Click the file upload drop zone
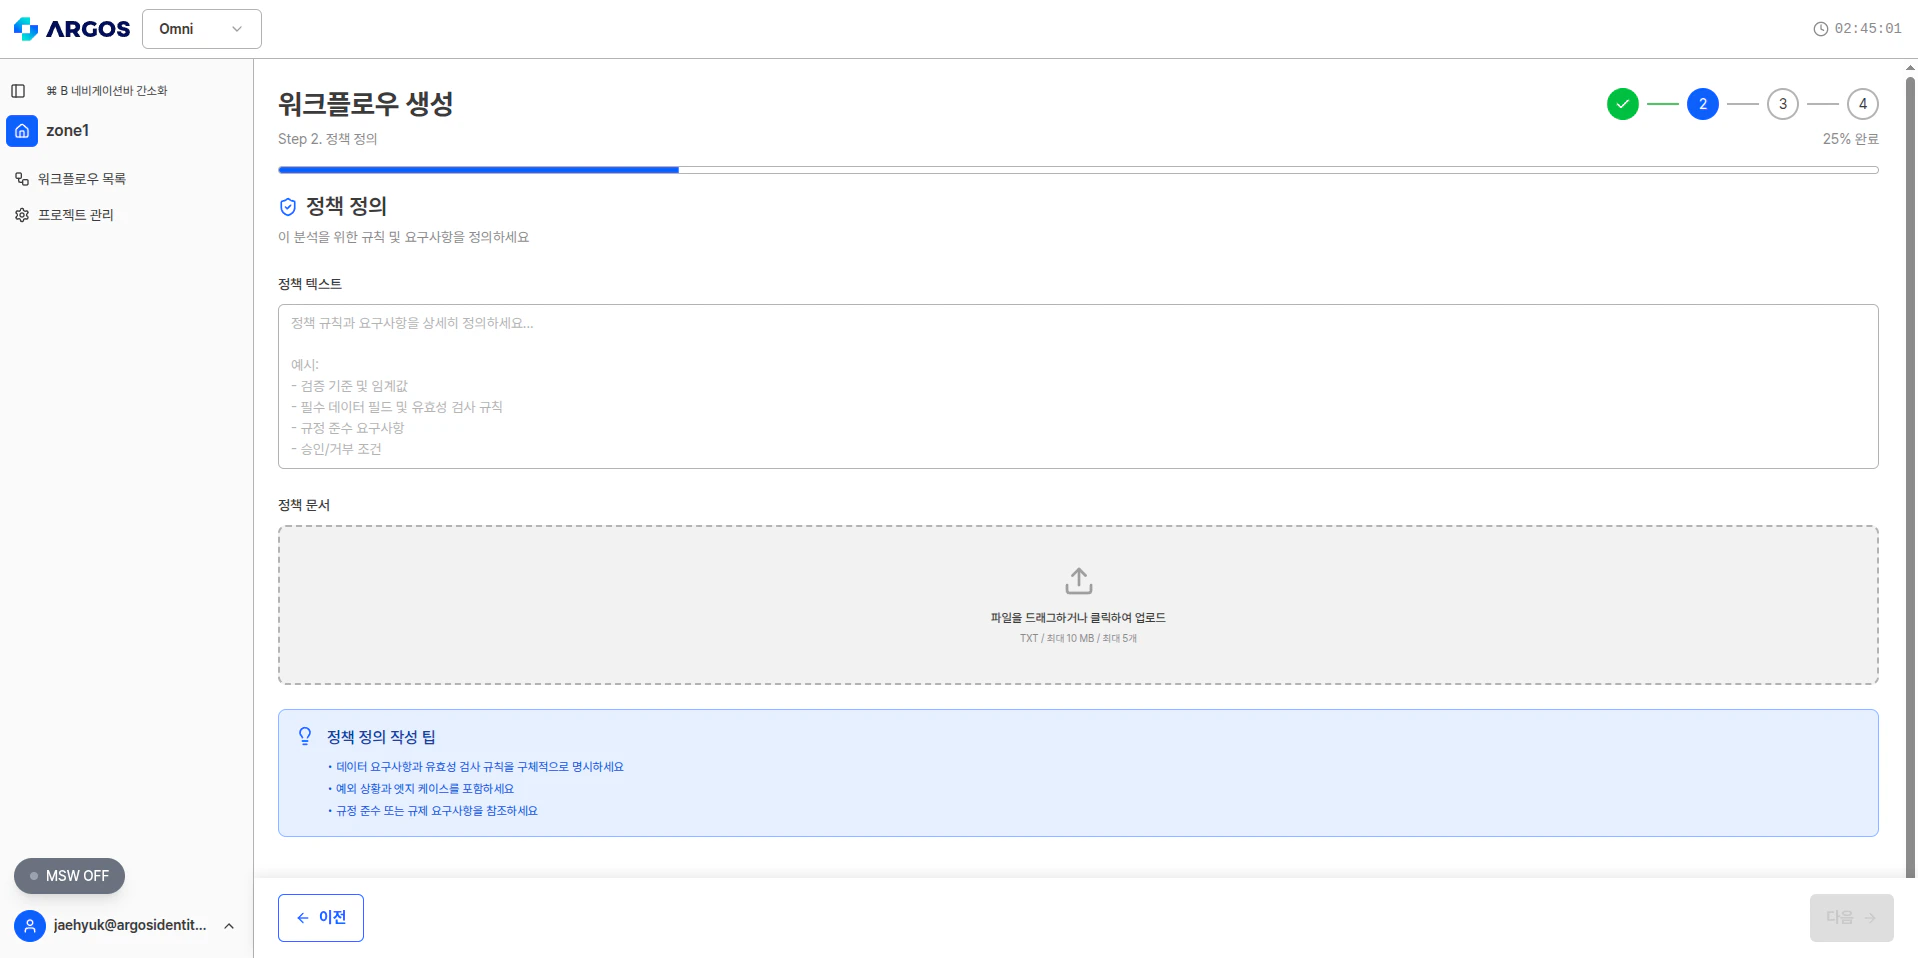 [1078, 605]
